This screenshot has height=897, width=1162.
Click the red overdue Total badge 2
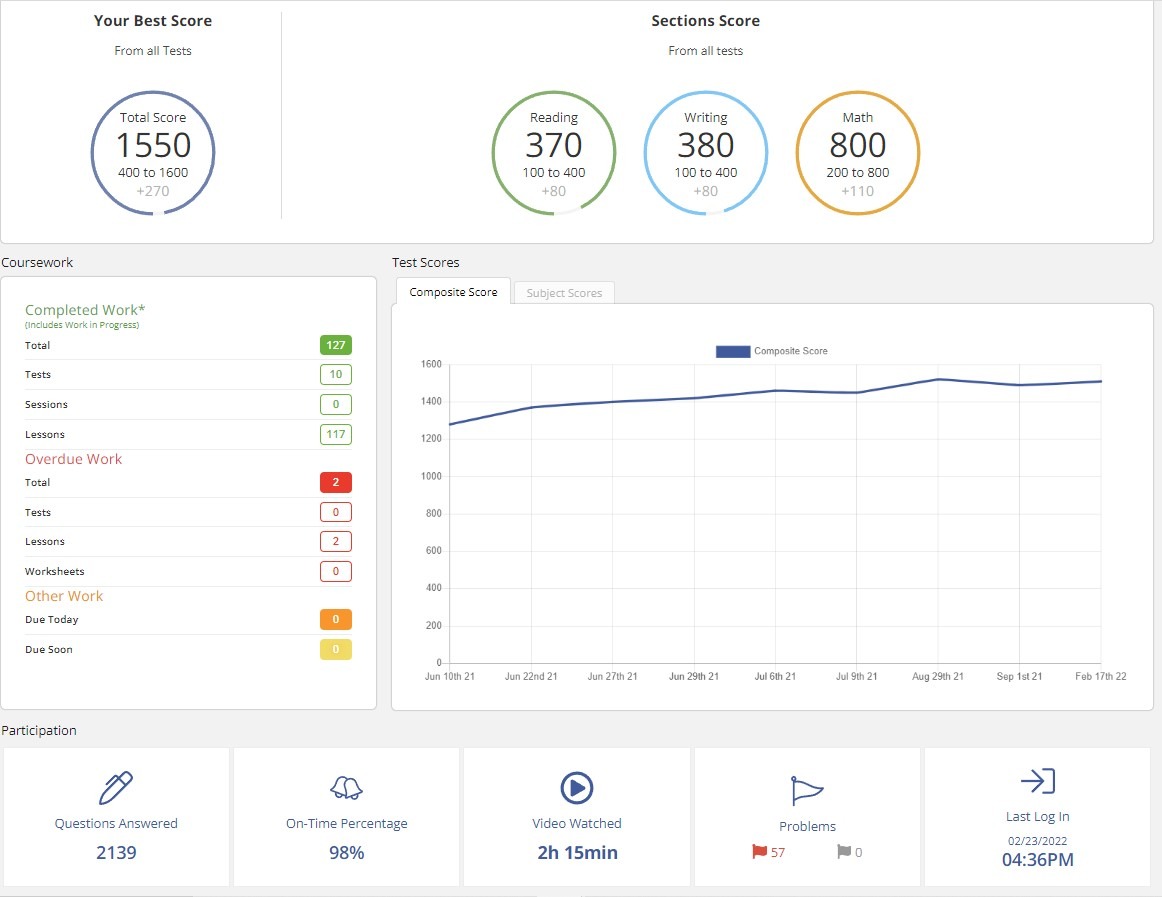335,482
